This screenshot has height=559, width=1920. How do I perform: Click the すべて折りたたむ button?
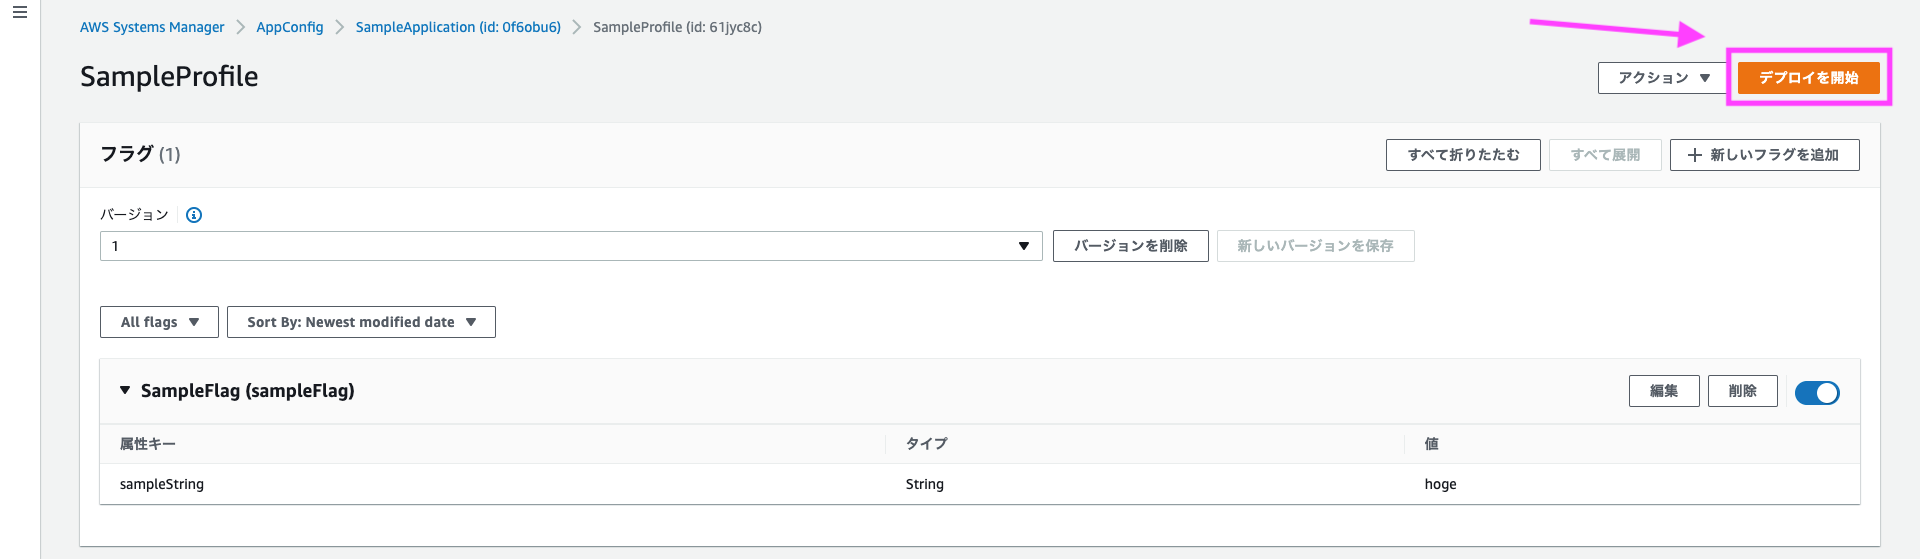(x=1463, y=155)
